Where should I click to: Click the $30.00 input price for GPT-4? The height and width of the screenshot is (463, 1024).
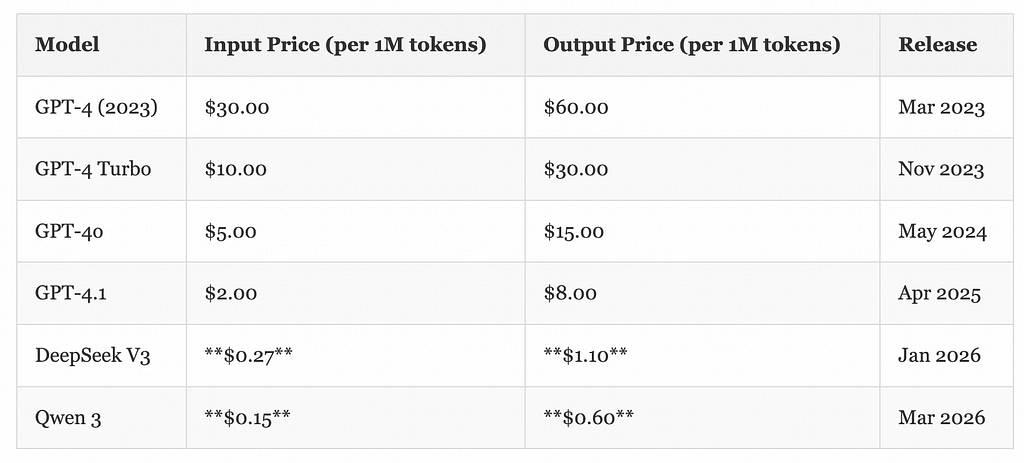(x=236, y=107)
